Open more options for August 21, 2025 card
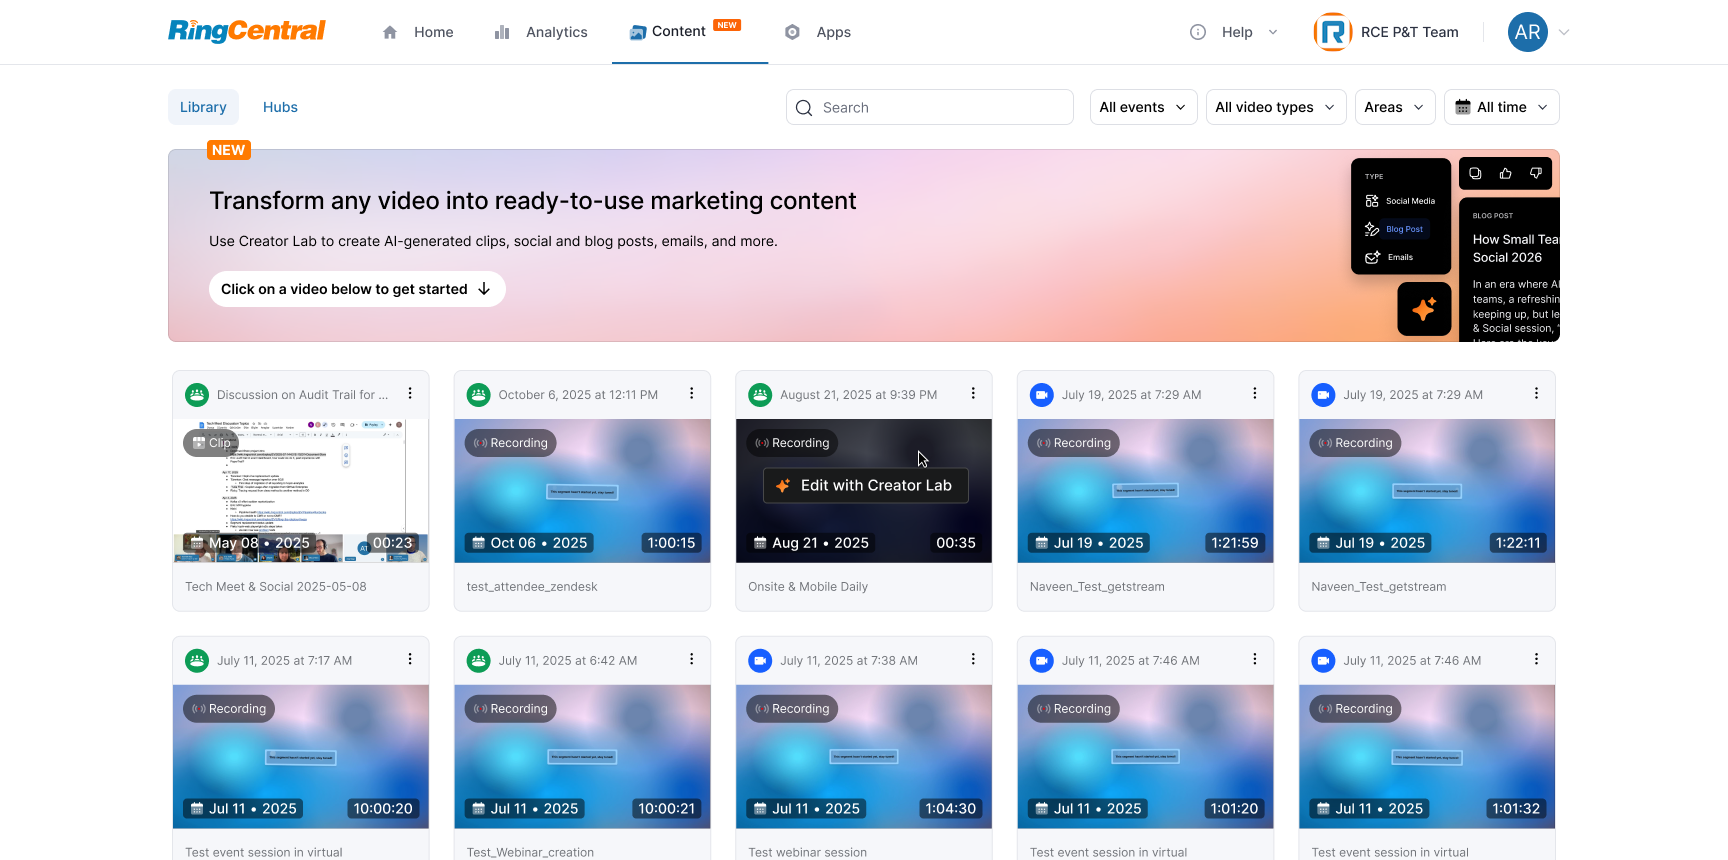Image resolution: width=1728 pixels, height=860 pixels. tap(973, 394)
